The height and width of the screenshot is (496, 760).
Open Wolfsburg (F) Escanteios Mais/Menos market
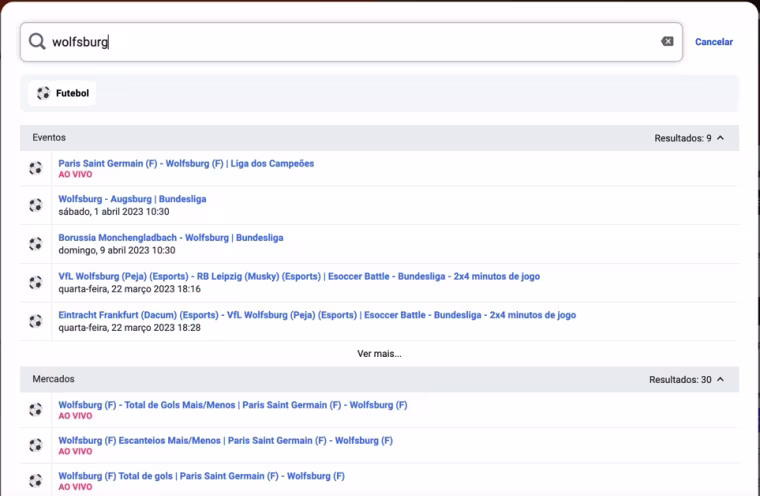(x=225, y=440)
